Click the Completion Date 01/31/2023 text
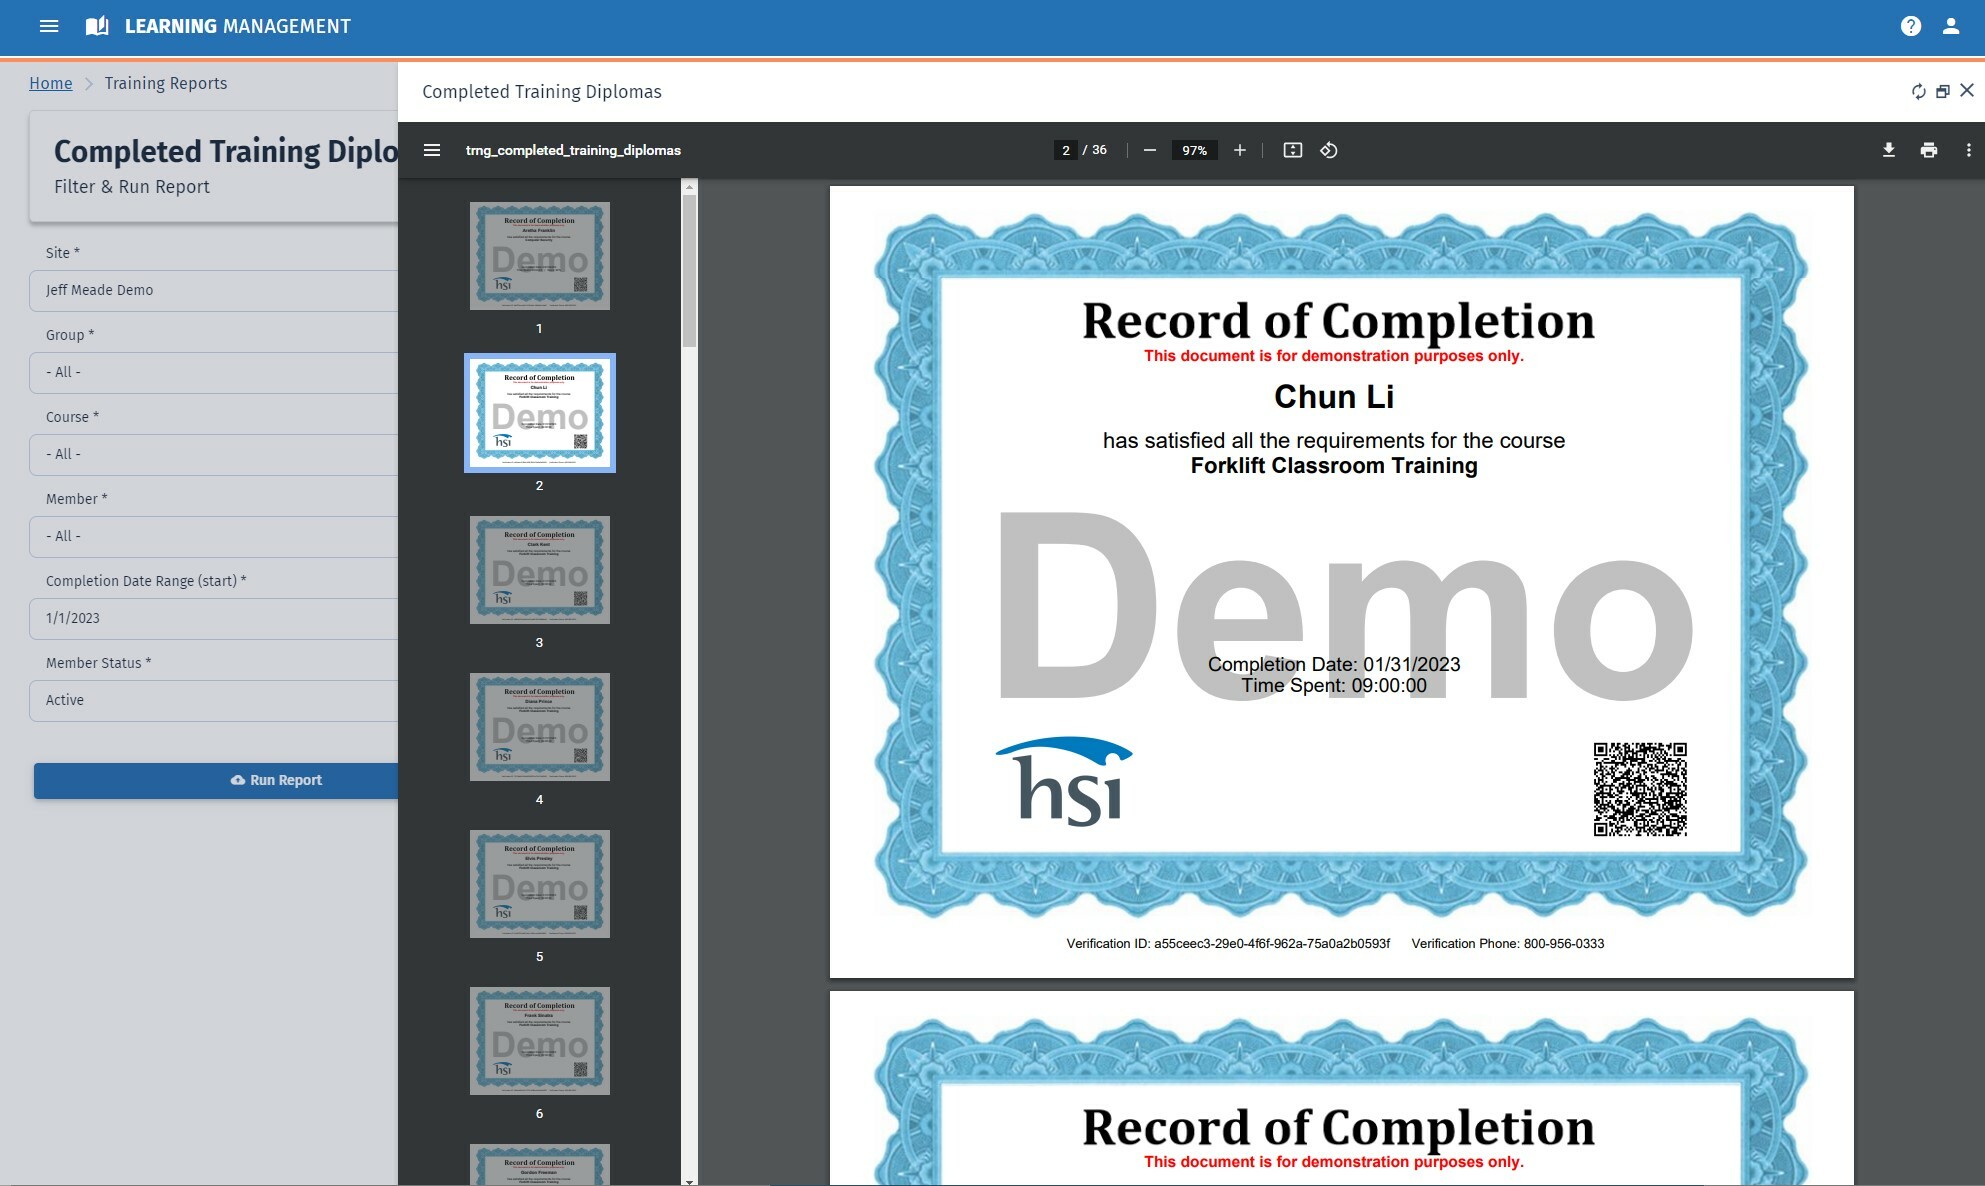Image resolution: width=1985 pixels, height=1186 pixels. tap(1334, 664)
